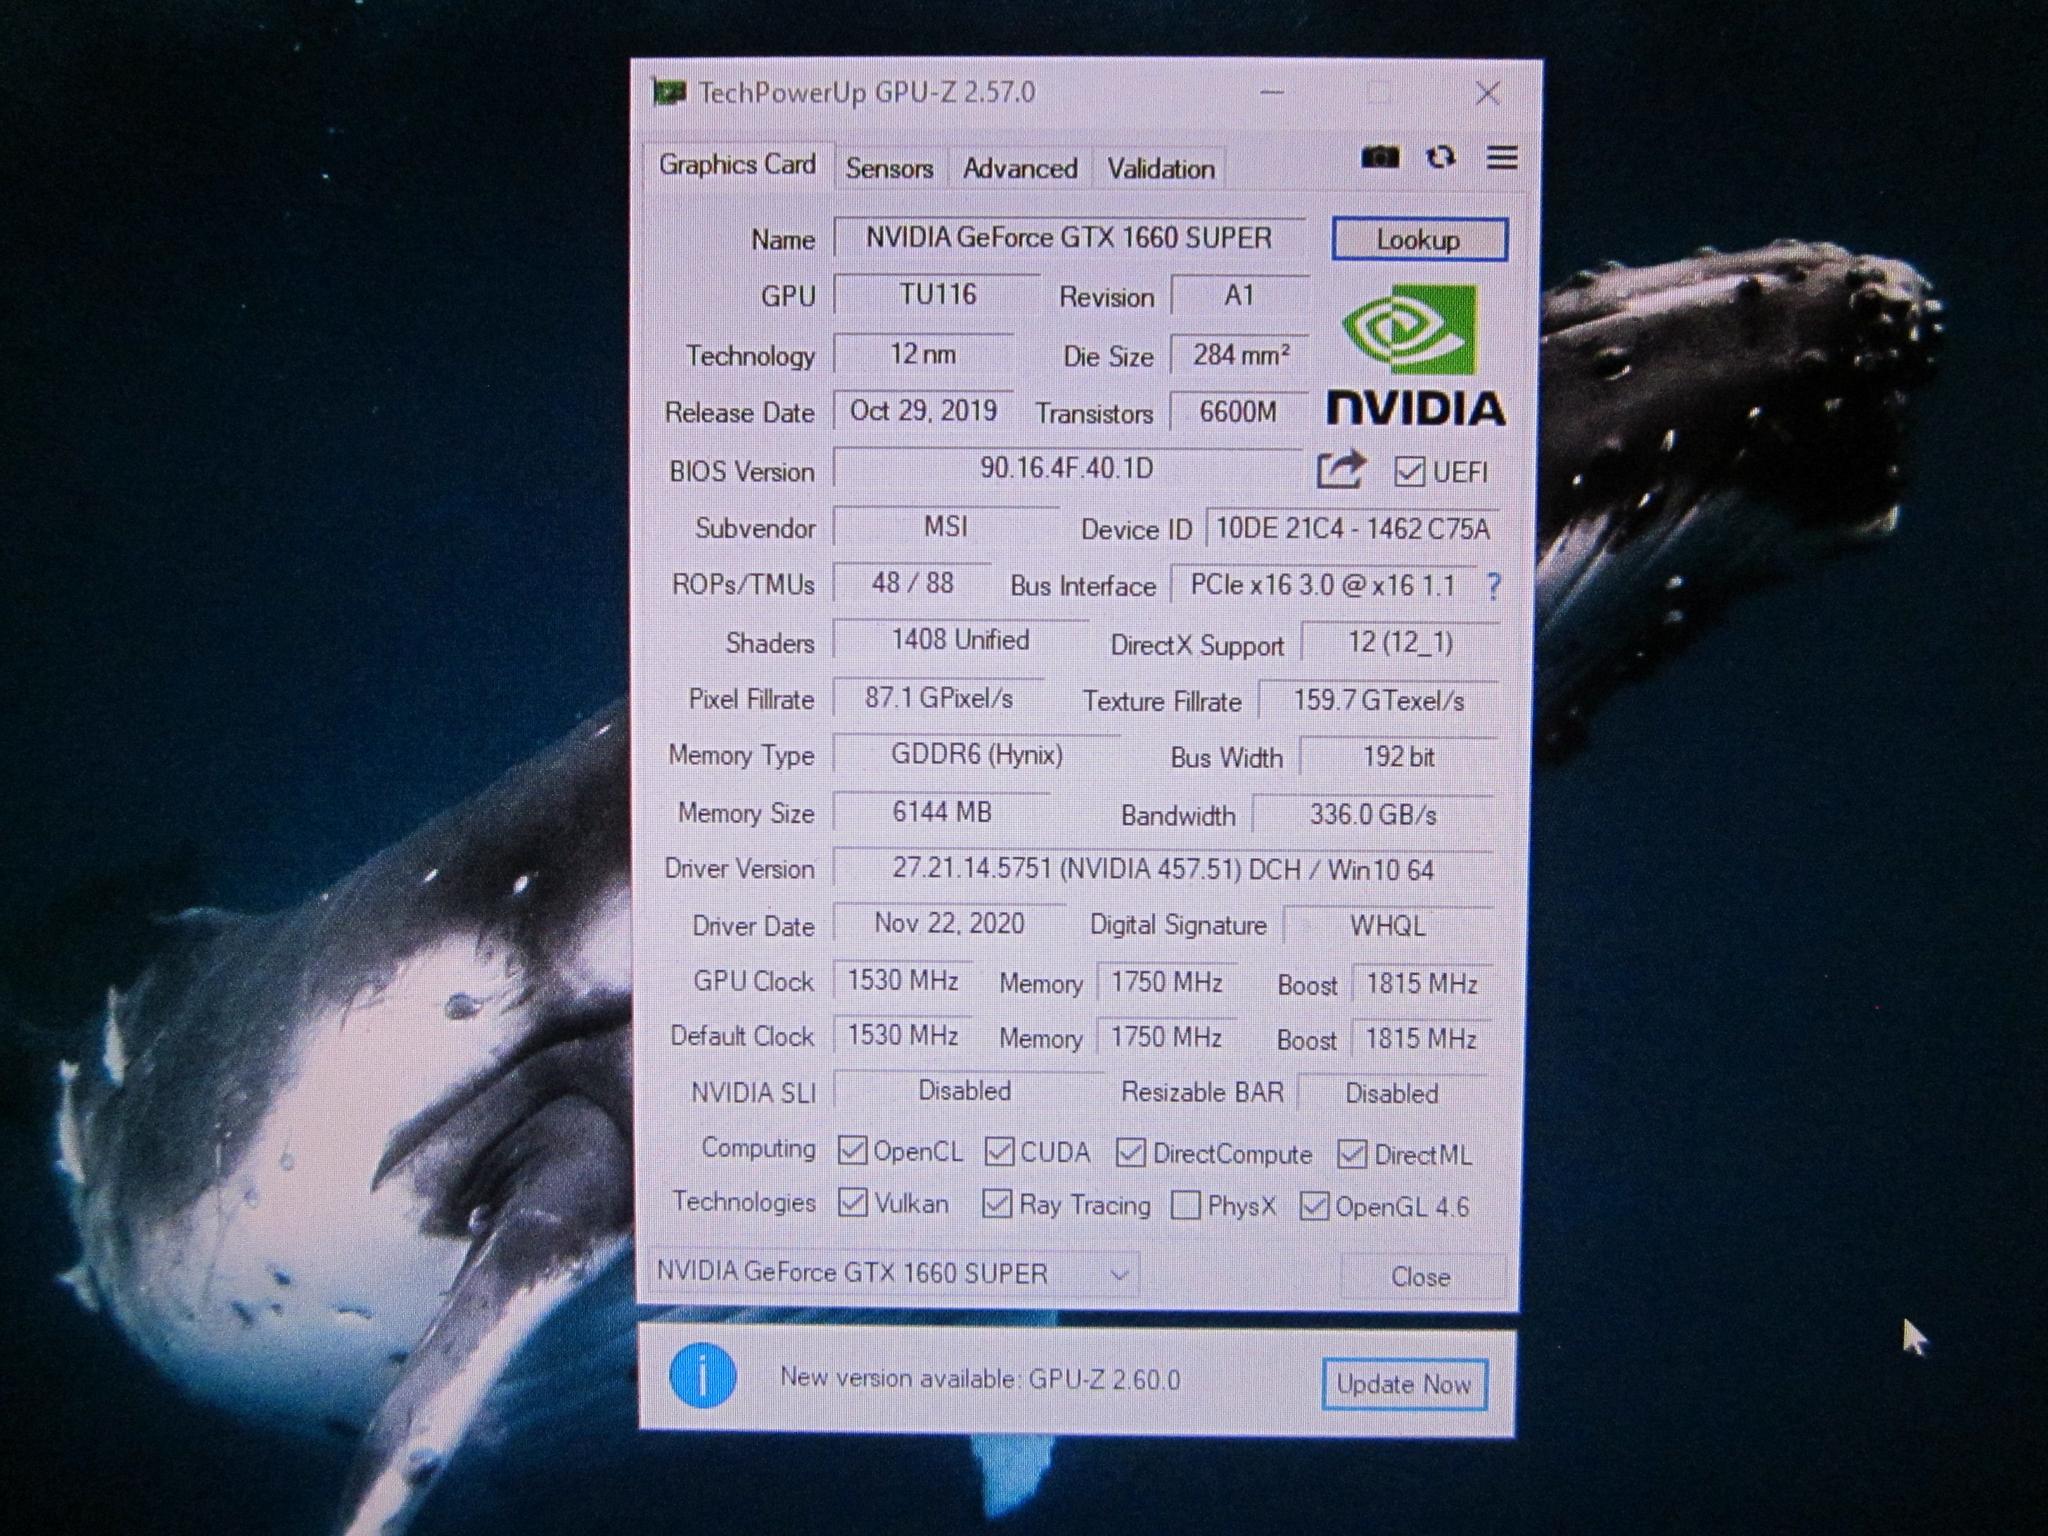
Task: Click the Driver Version field
Action: (x=1163, y=869)
